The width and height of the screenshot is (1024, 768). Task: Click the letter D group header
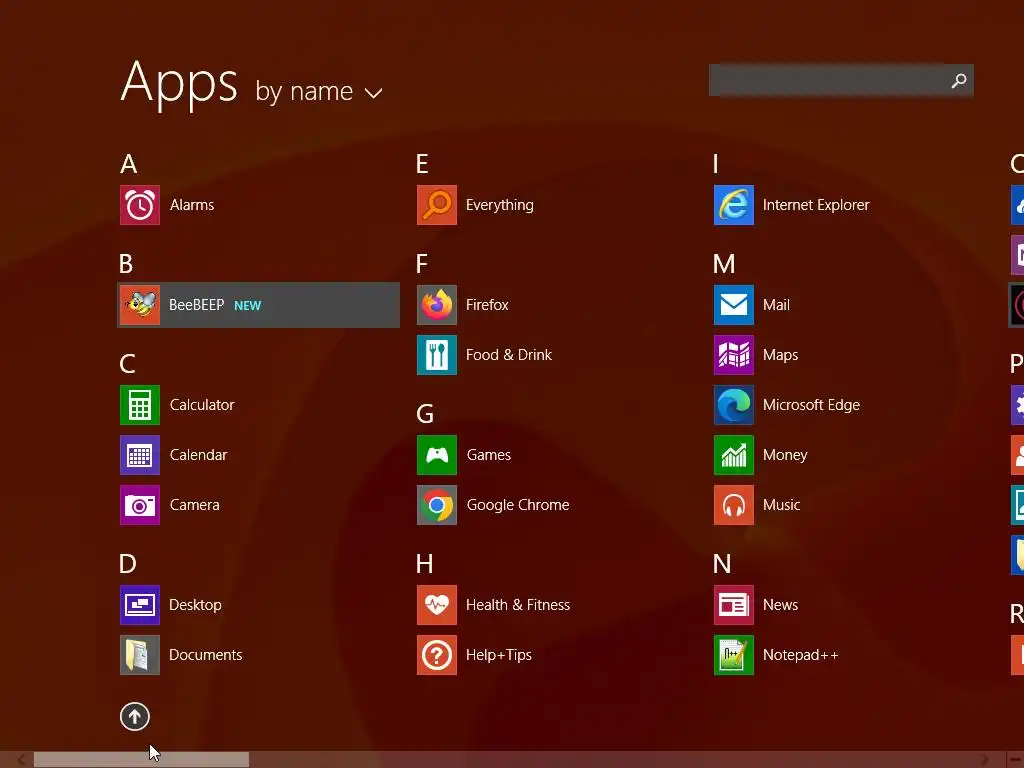[x=128, y=564]
